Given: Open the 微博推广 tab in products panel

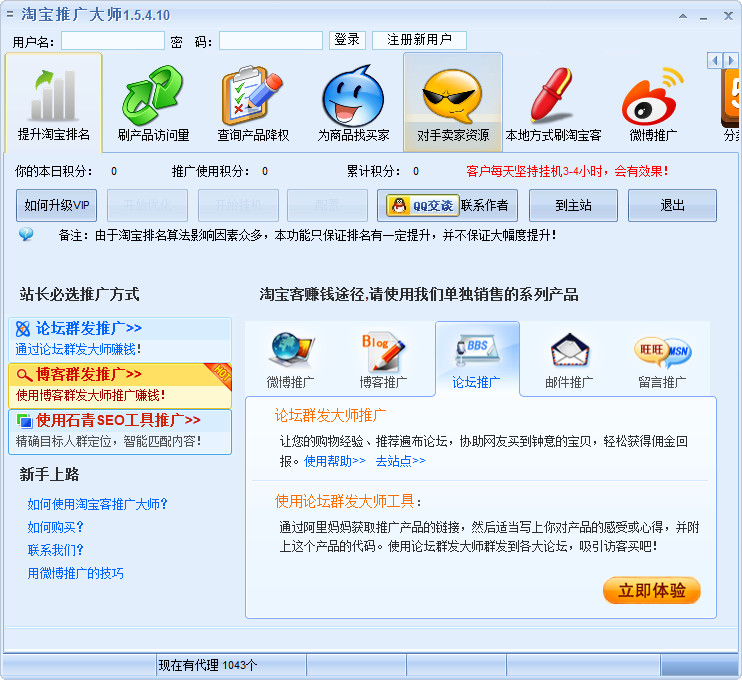Looking at the screenshot, I should coord(290,358).
